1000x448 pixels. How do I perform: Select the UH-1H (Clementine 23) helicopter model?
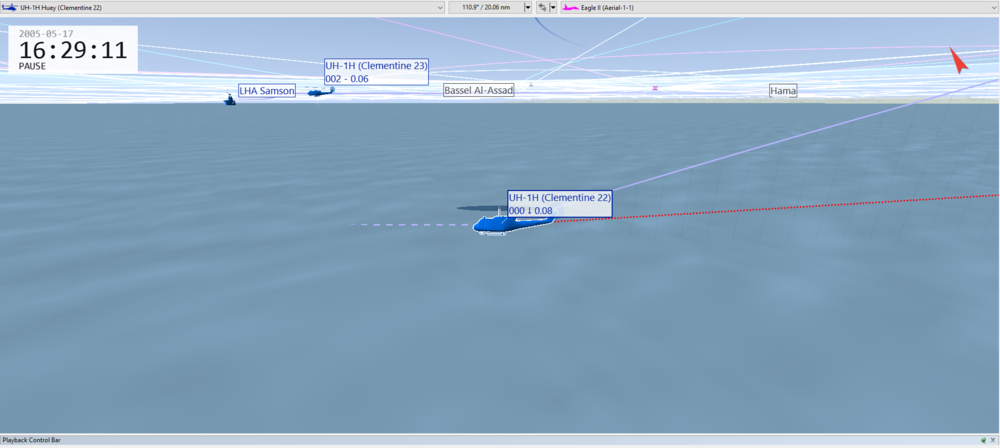321,92
